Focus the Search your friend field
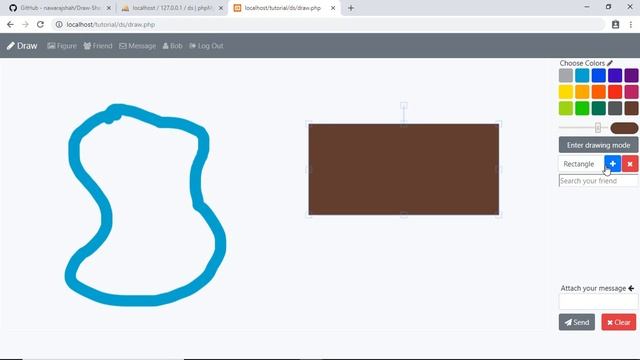This screenshot has width=640, height=360. (x=598, y=180)
